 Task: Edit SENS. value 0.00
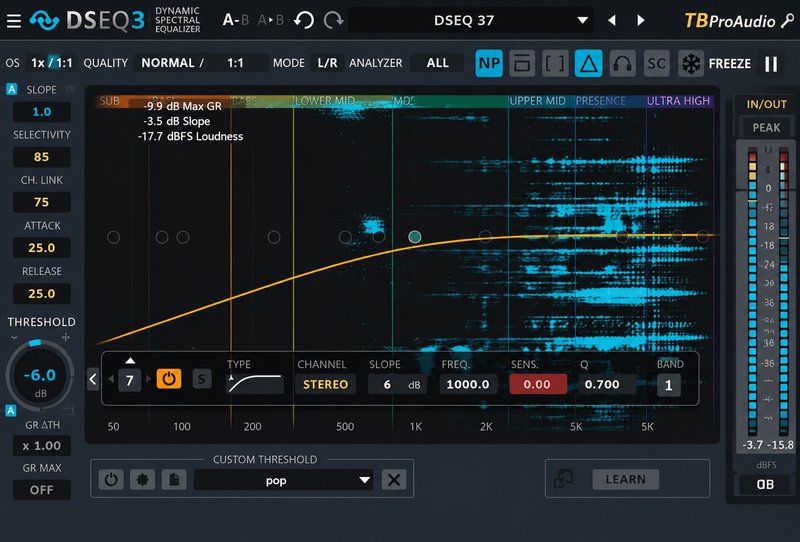[x=538, y=384]
